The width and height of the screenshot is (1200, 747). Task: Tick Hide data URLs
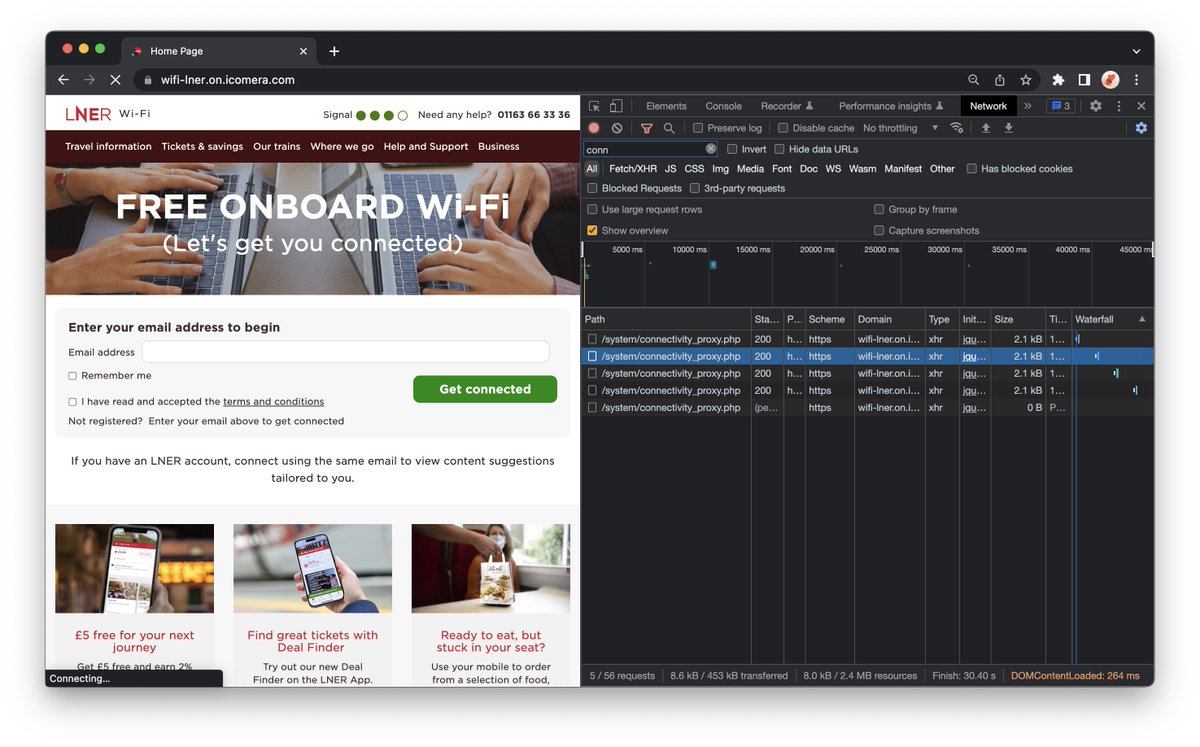779,149
